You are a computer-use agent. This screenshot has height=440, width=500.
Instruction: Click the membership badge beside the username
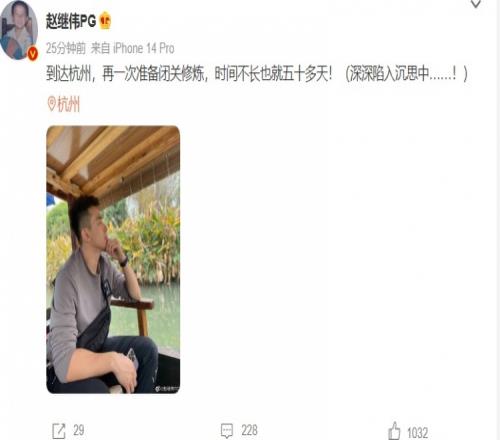click(105, 20)
